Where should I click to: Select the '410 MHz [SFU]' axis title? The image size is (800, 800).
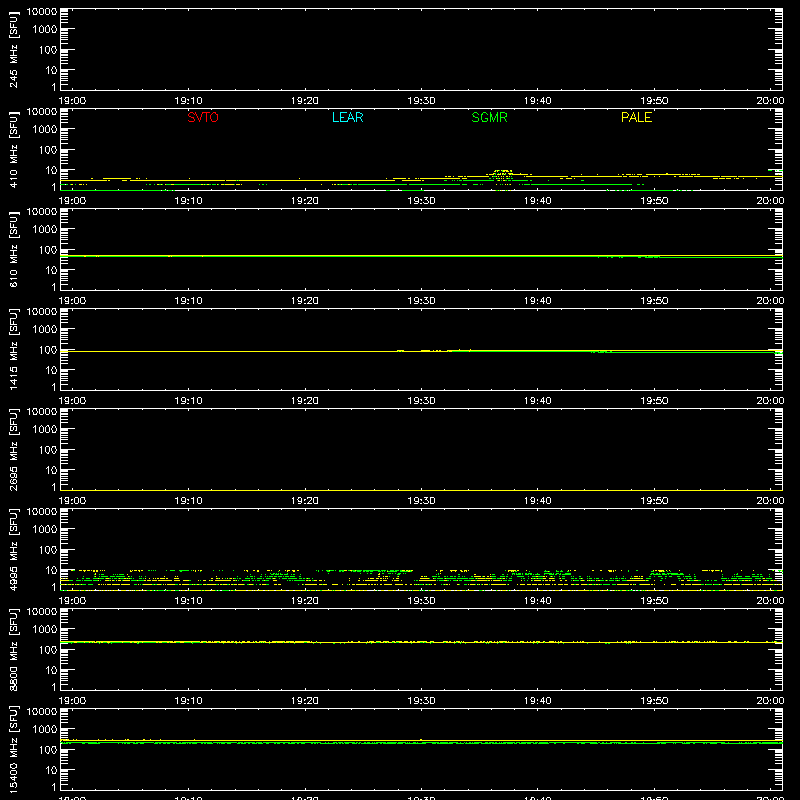click(13, 149)
